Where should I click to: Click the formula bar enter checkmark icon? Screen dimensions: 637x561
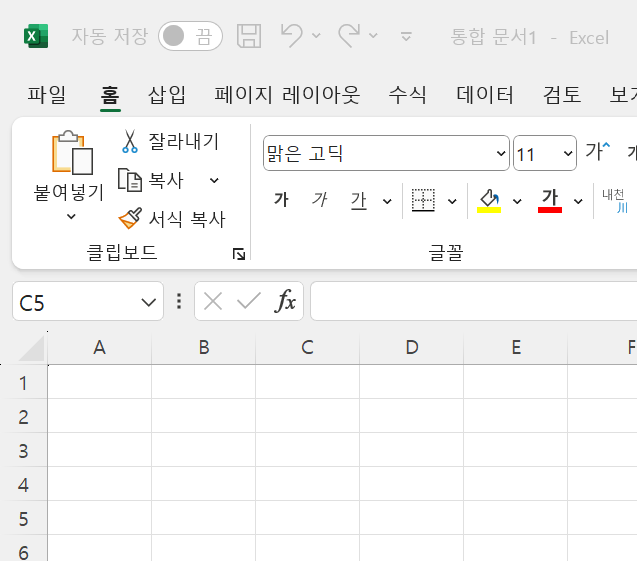point(249,301)
